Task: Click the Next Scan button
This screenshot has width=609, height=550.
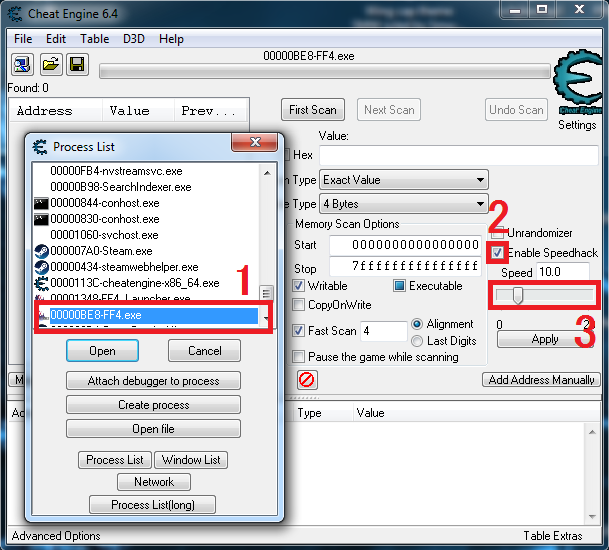Action: [389, 110]
